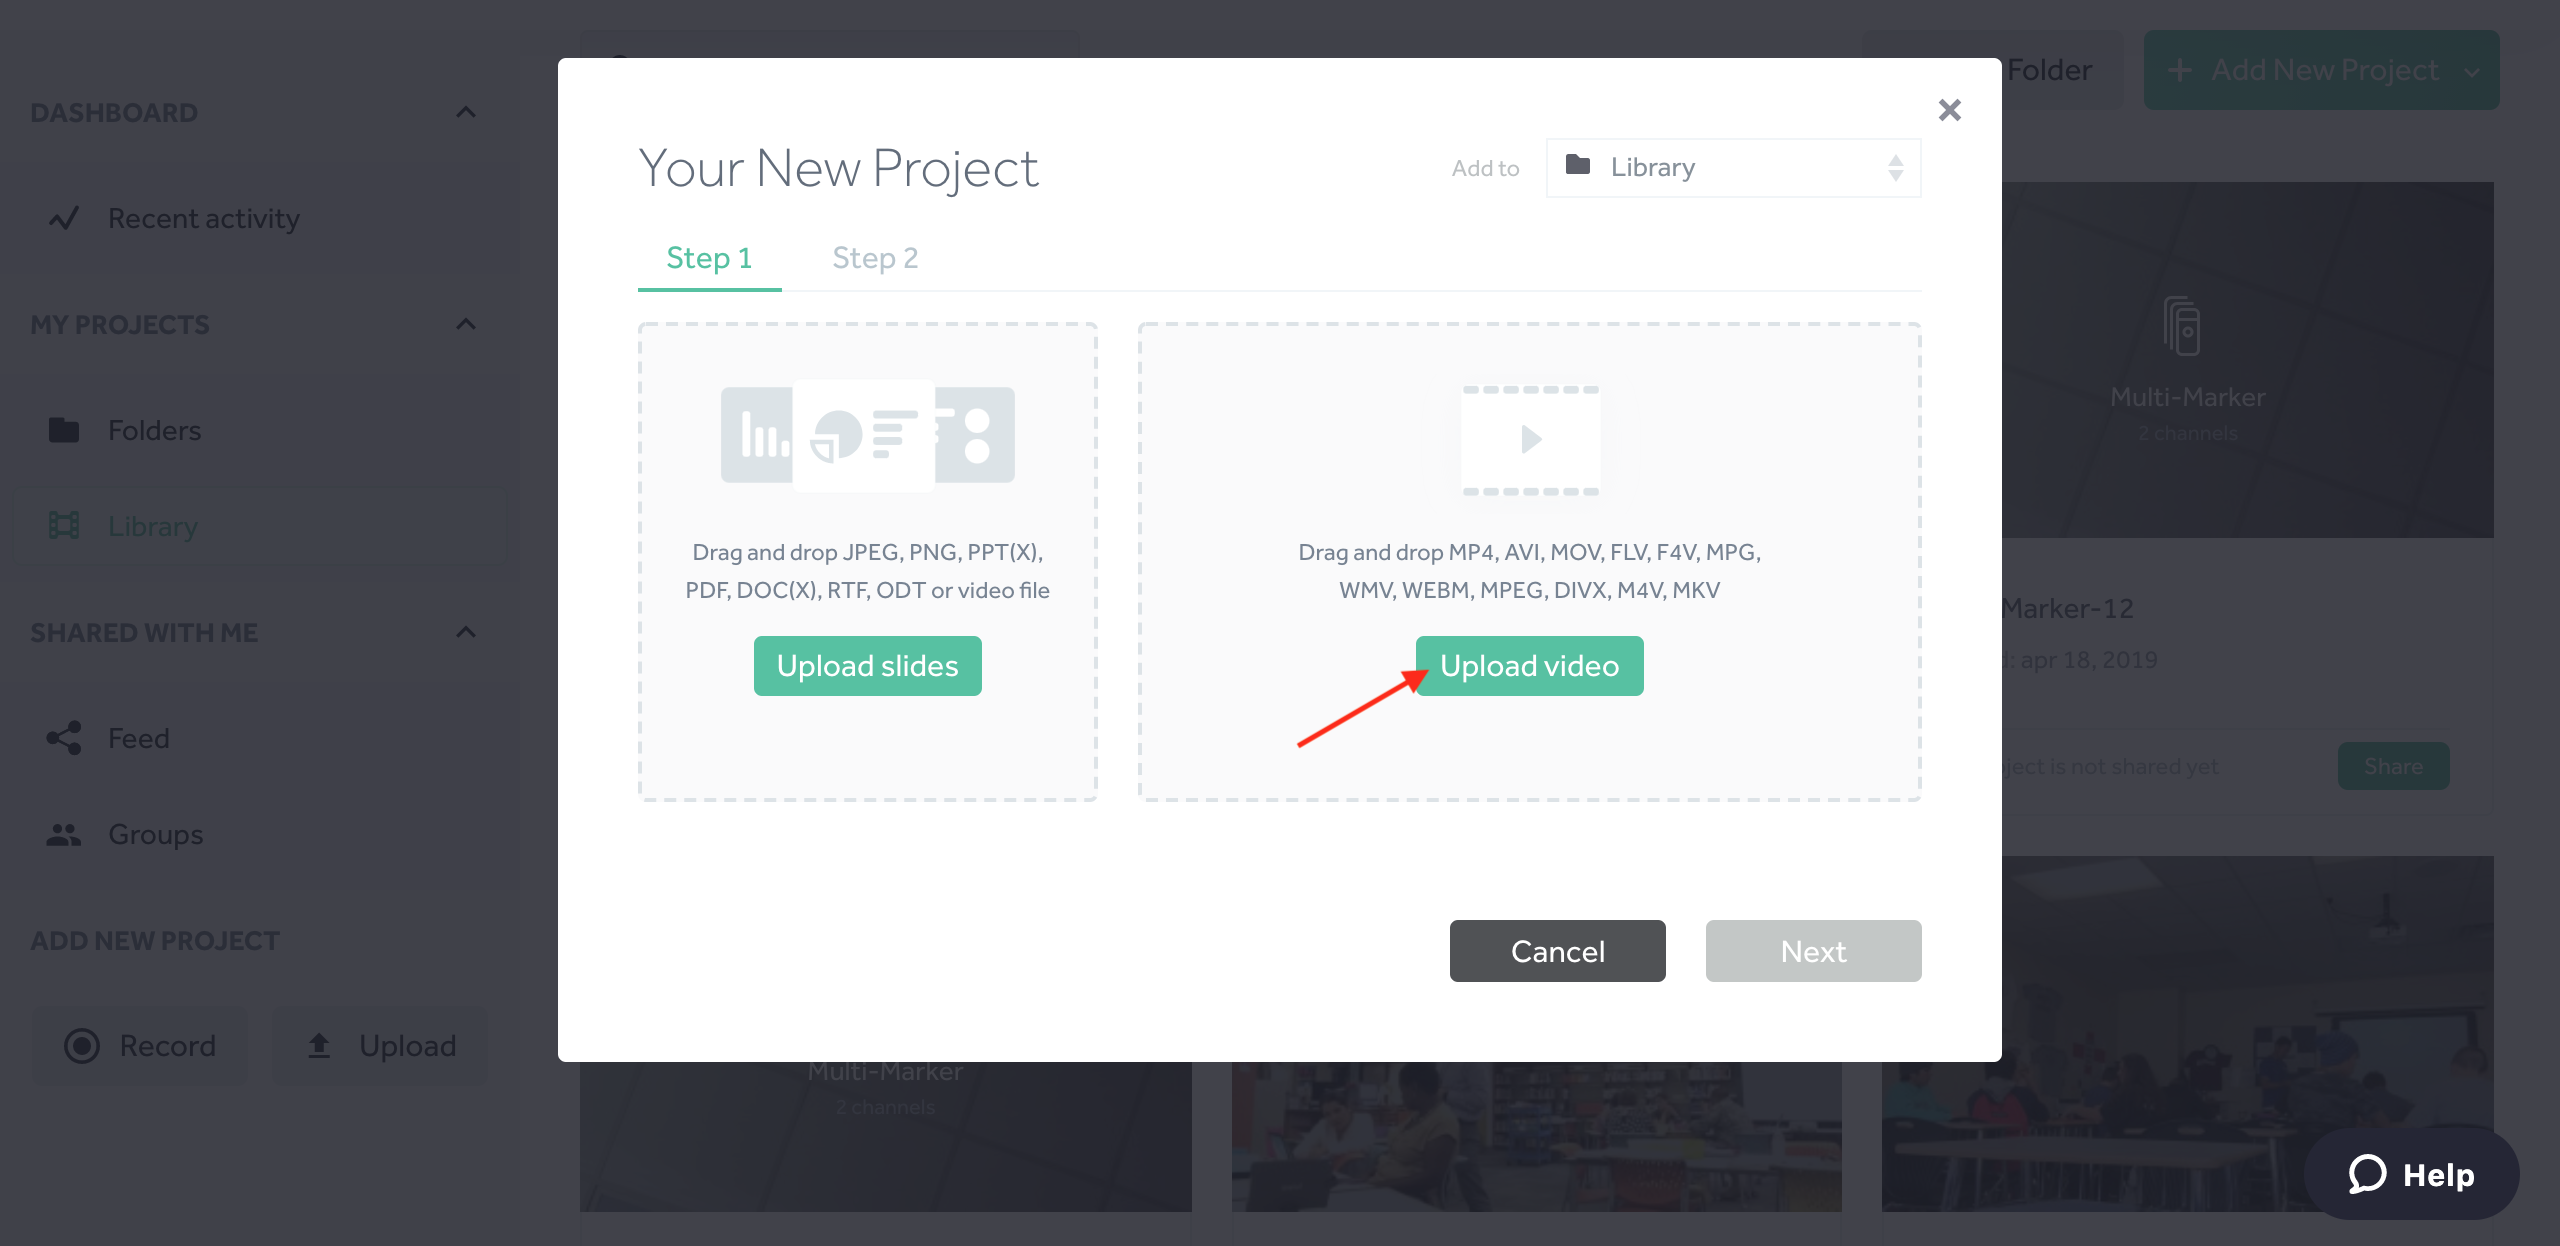Open the Folders folder icon
The height and width of the screenshot is (1246, 2560).
(64, 430)
